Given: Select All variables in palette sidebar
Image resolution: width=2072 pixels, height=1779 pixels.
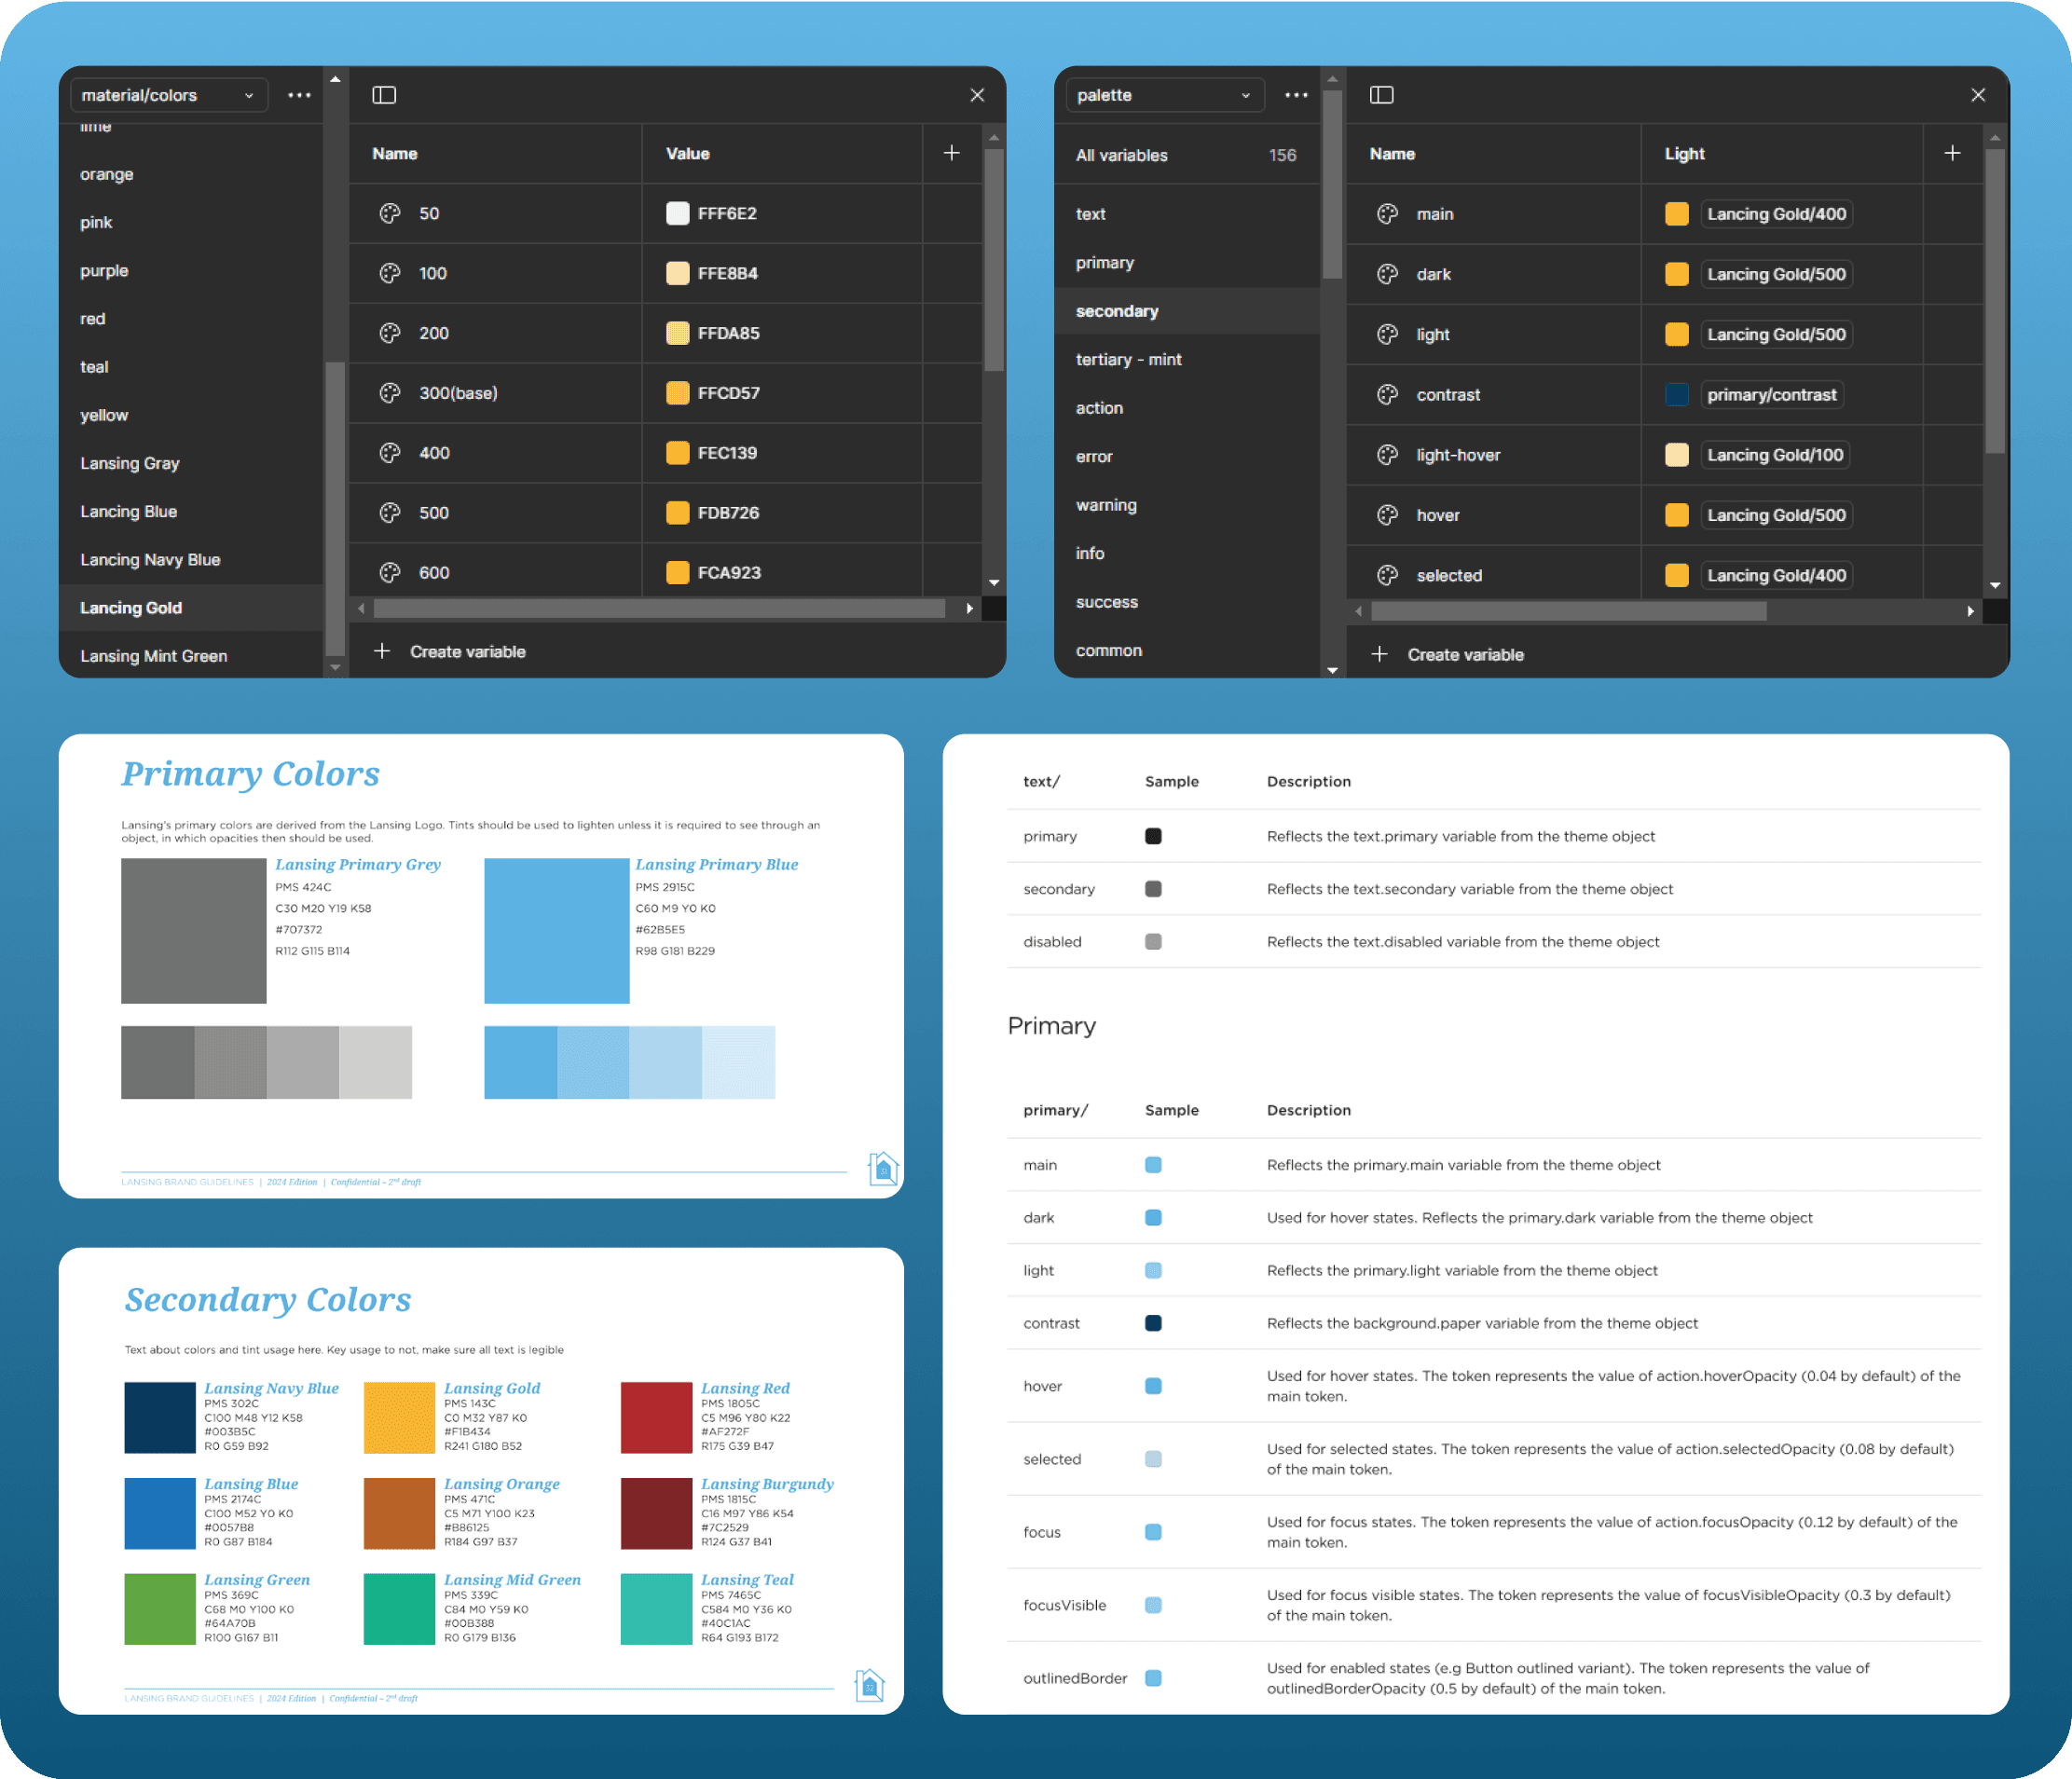Looking at the screenshot, I should pyautogui.click(x=1187, y=155).
